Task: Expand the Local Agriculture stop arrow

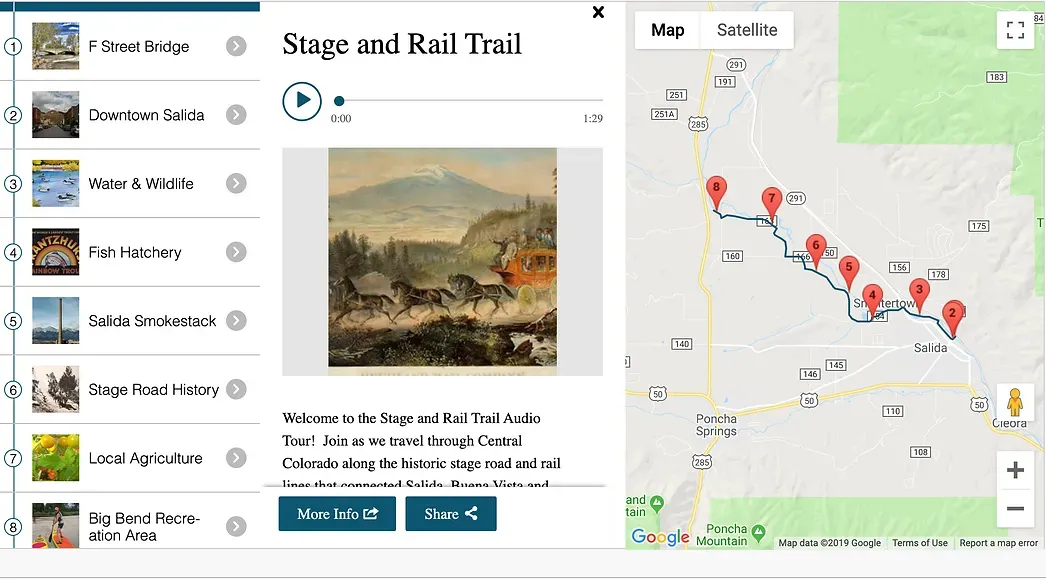Action: [236, 458]
